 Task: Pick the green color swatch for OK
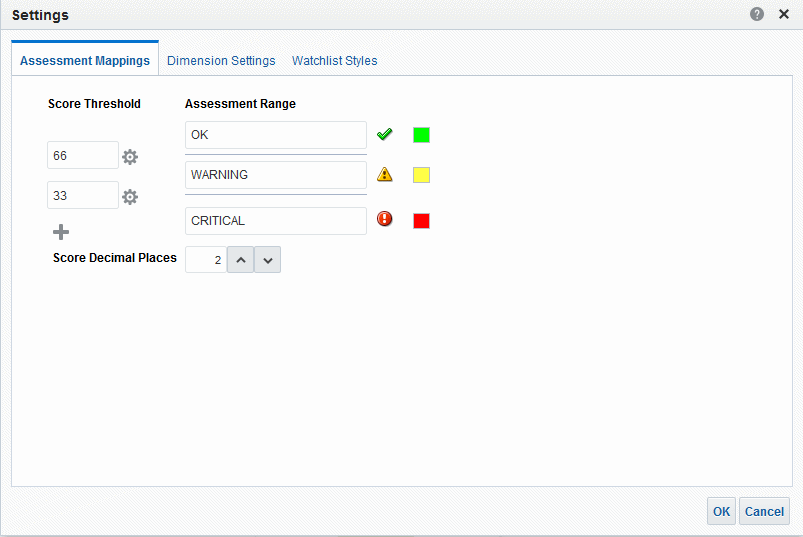tap(422, 135)
